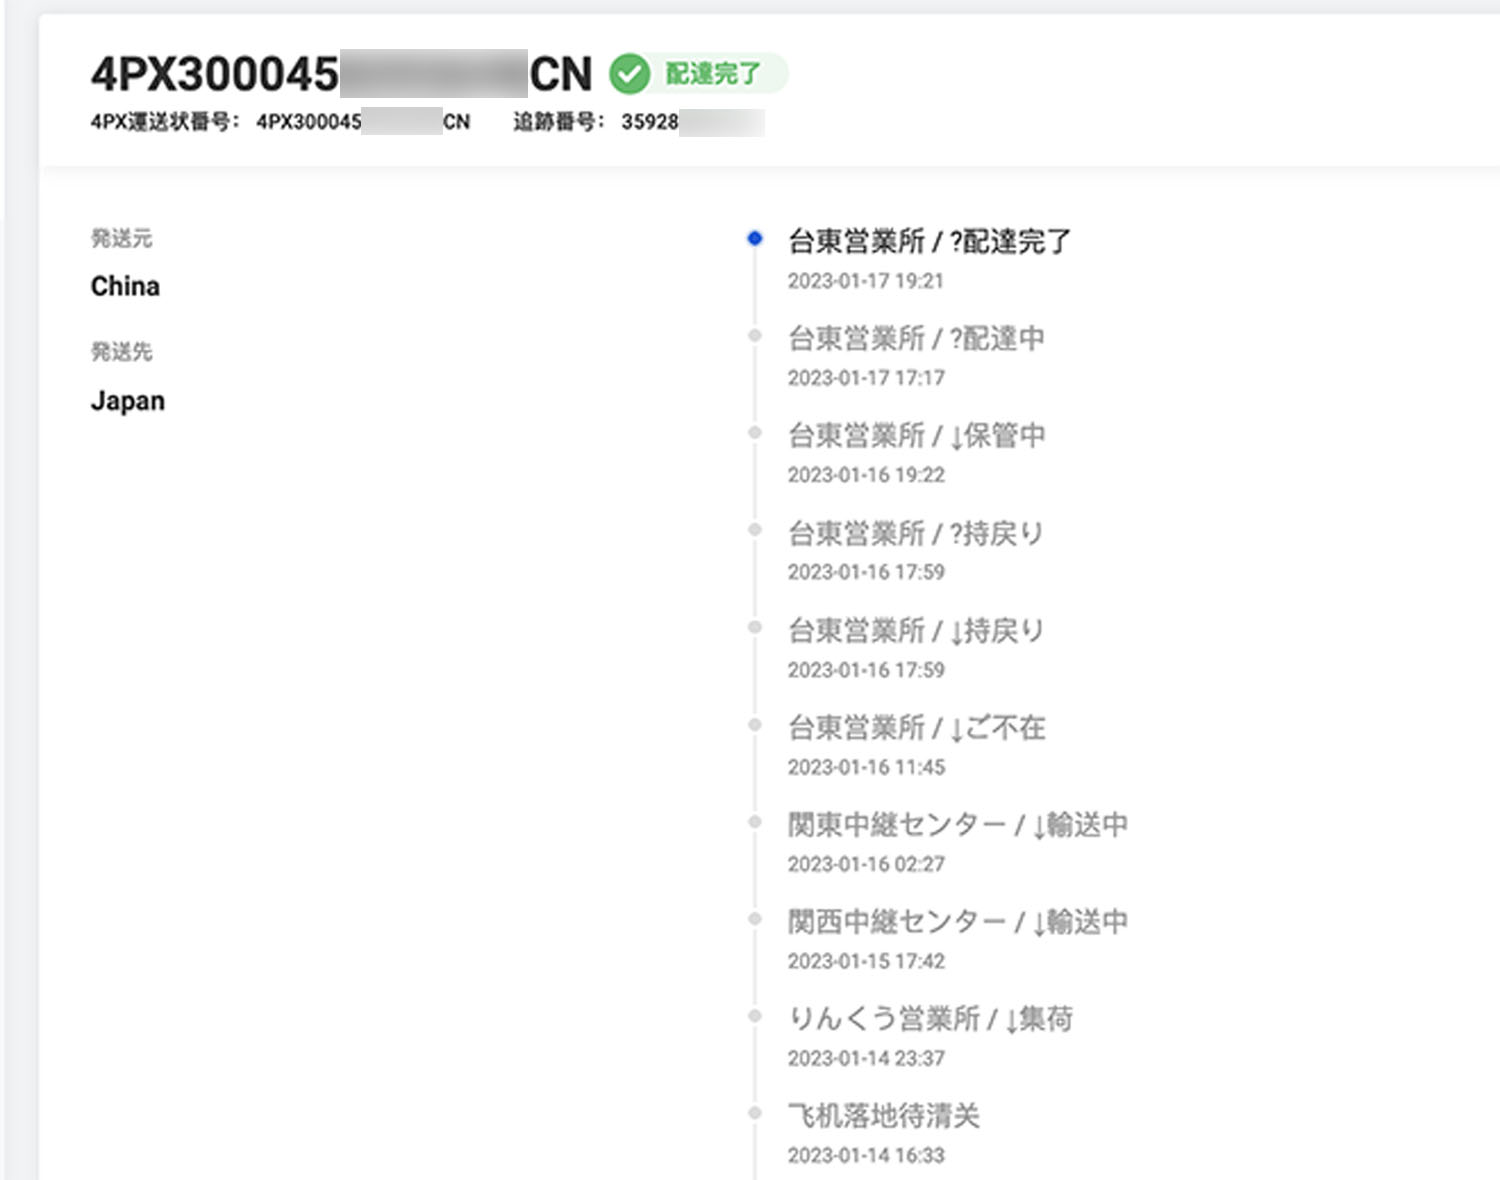1500x1180 pixels.
Task: Click the green 配達完了 checkmark icon
Action: point(630,72)
